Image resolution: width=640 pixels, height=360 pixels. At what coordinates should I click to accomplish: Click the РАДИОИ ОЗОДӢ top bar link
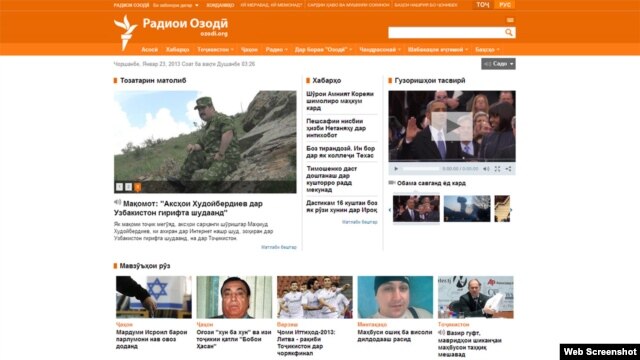[x=131, y=5]
